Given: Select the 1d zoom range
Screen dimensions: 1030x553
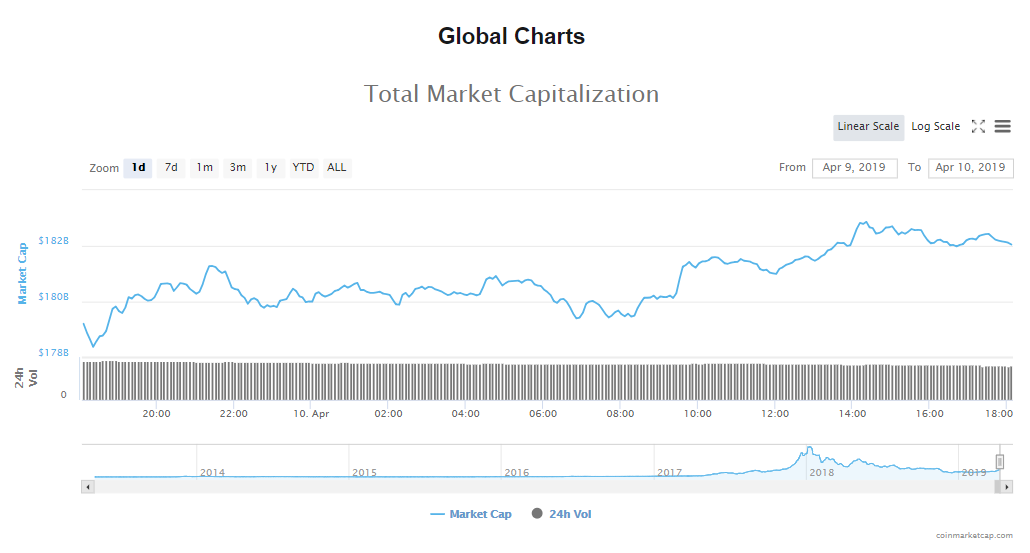Looking at the screenshot, I should [x=138, y=168].
